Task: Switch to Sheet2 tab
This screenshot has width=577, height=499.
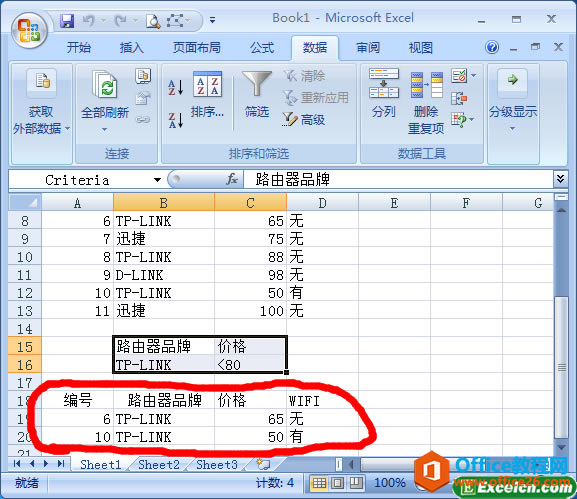Action: point(159,465)
